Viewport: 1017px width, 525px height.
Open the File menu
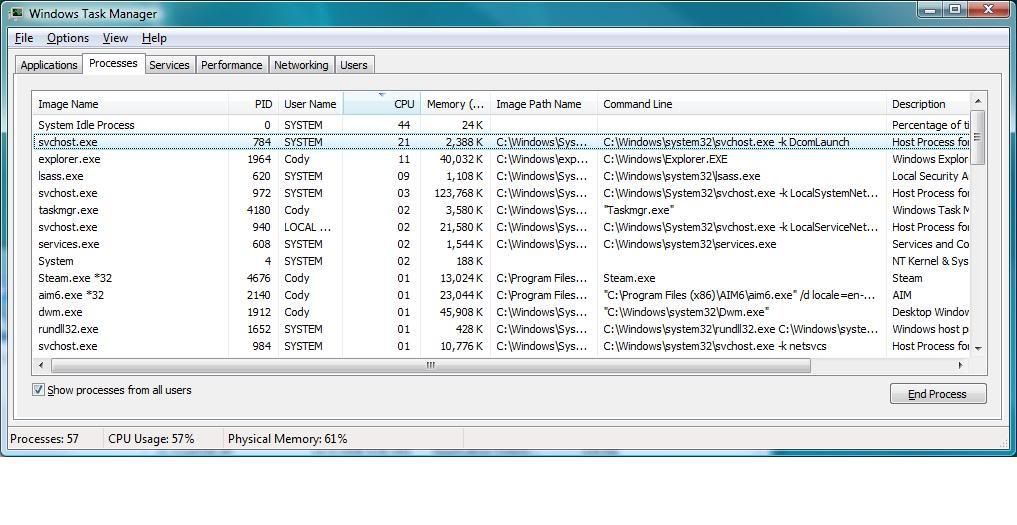point(23,38)
